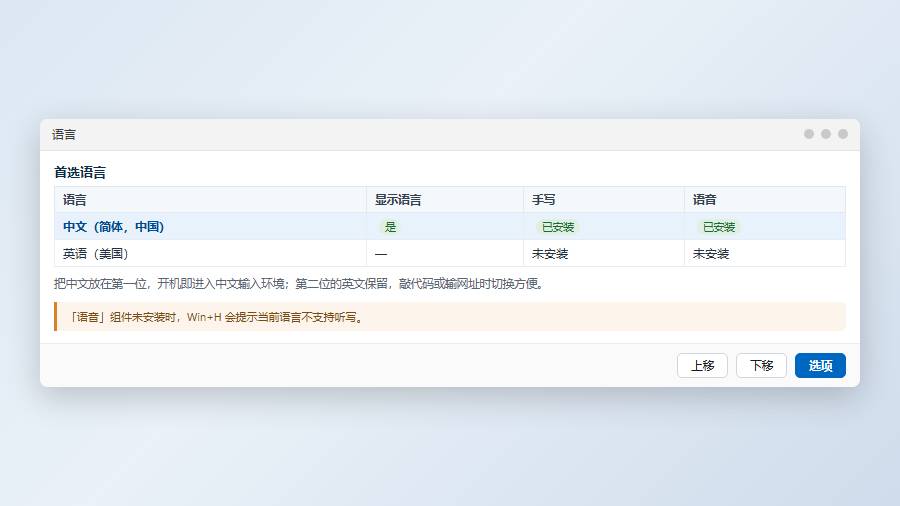Click the description text about 中文放在第一位

[300, 284]
